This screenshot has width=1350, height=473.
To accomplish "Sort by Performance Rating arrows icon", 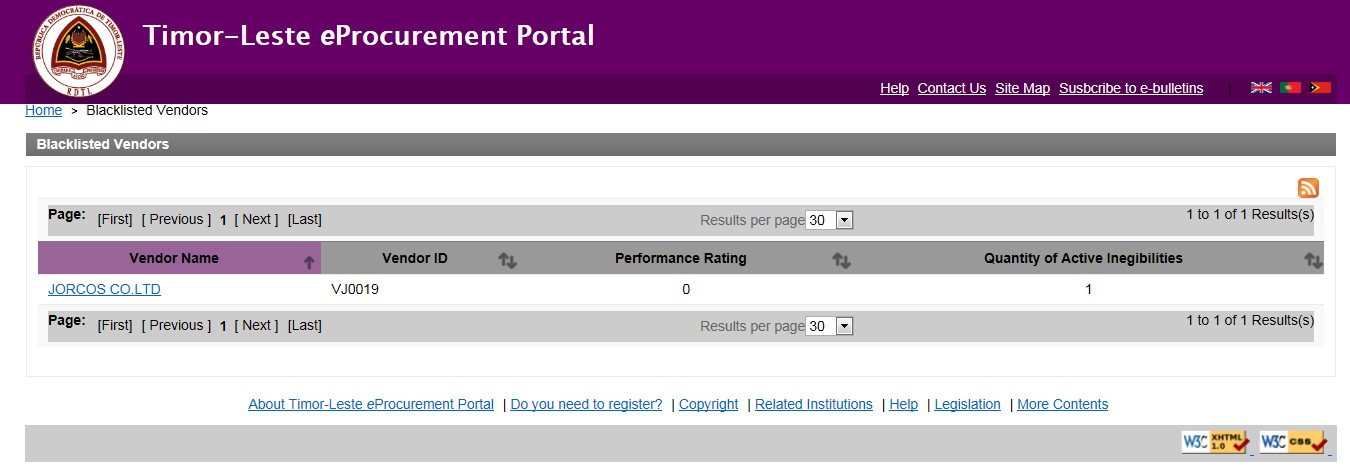I will pos(841,260).
